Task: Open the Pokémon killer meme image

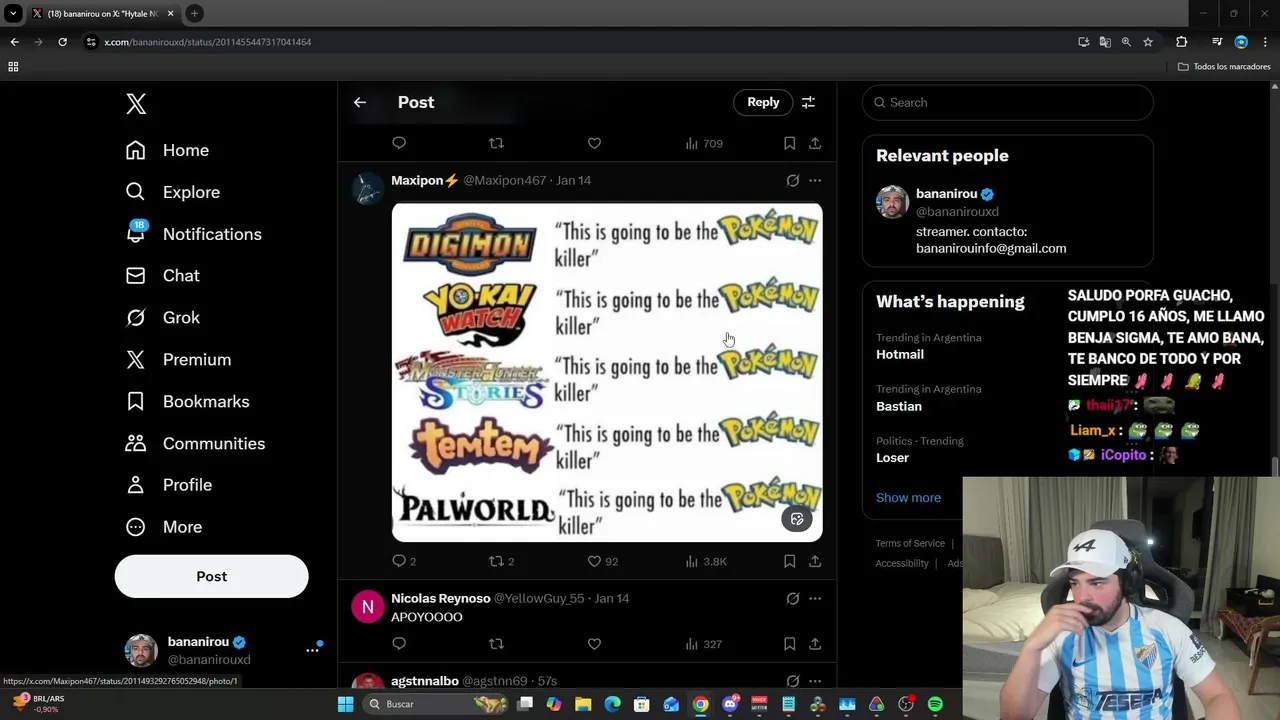Action: [x=607, y=372]
